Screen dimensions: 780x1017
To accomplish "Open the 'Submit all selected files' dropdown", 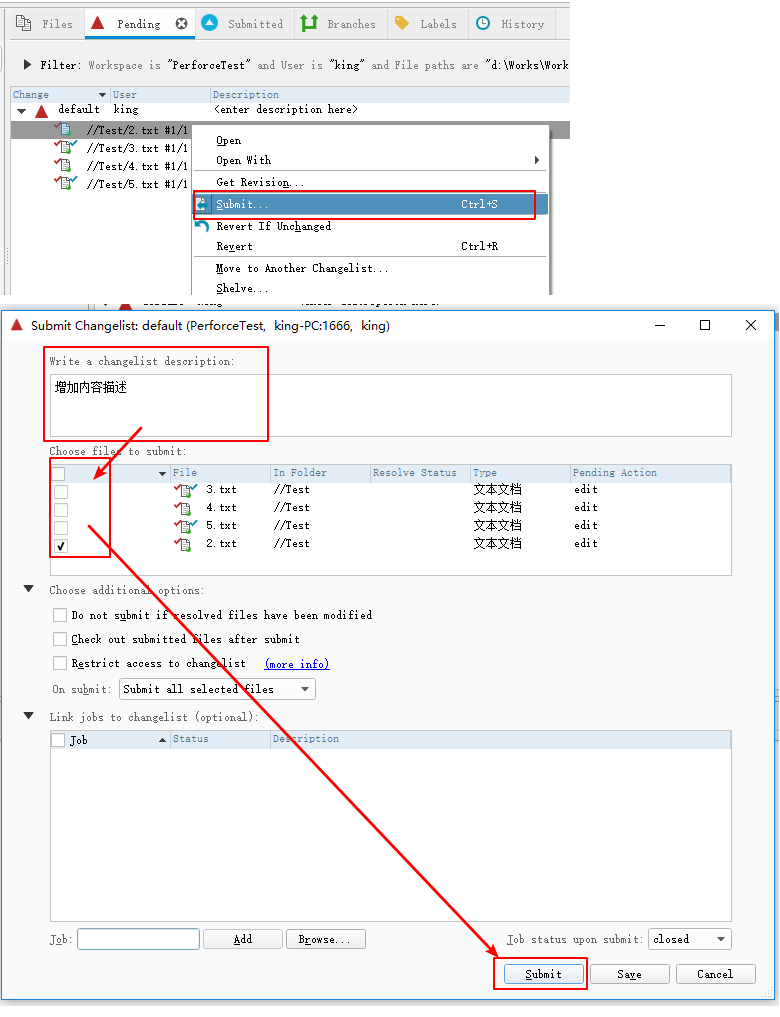I will pos(217,689).
